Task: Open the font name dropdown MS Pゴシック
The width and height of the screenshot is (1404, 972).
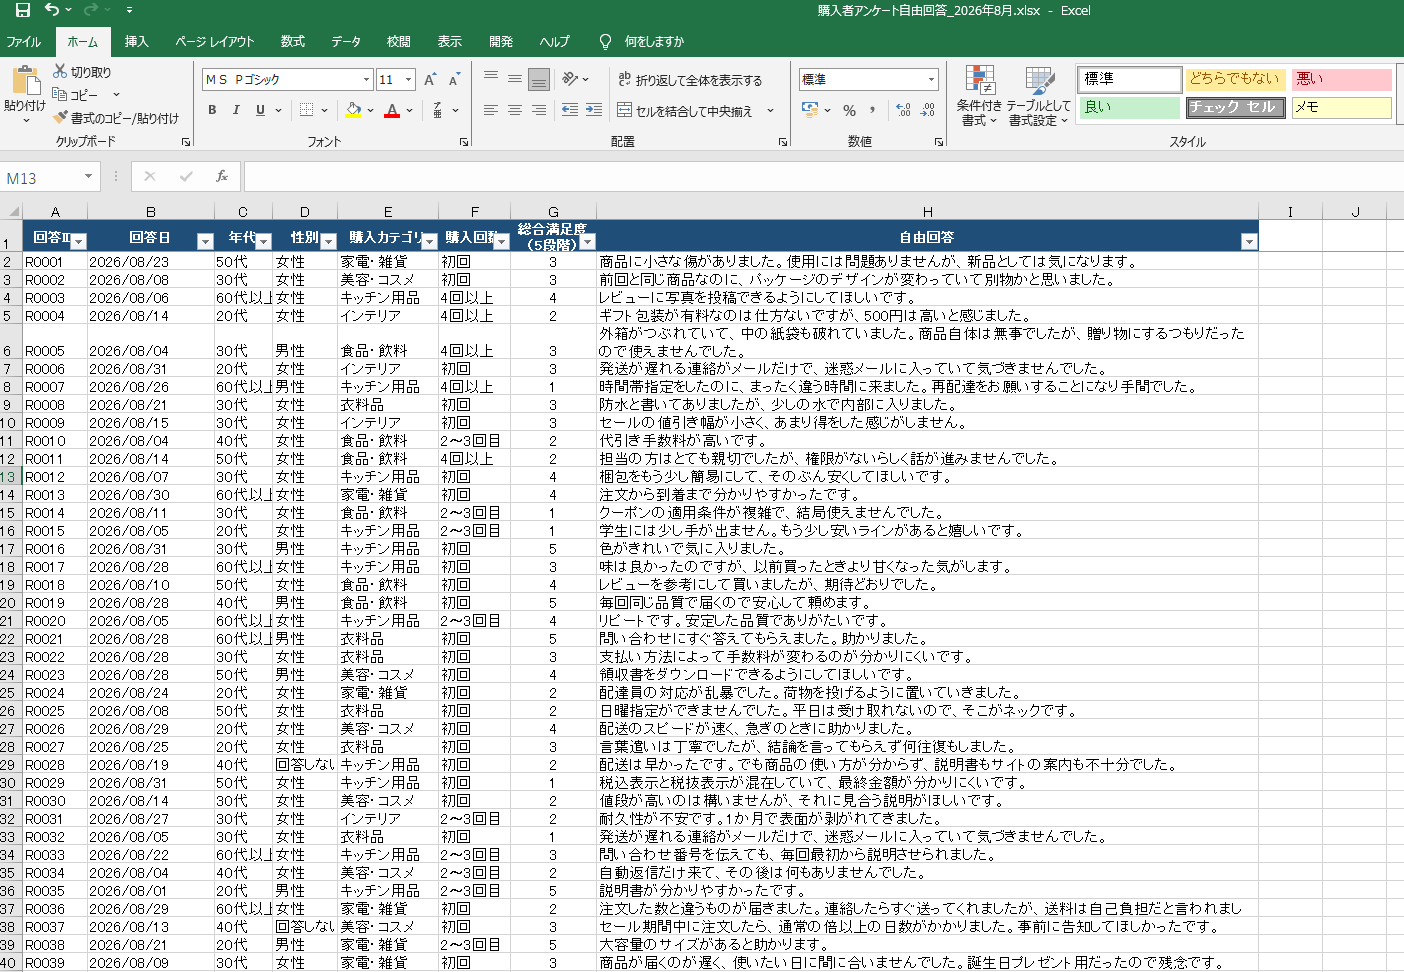Action: coord(366,79)
